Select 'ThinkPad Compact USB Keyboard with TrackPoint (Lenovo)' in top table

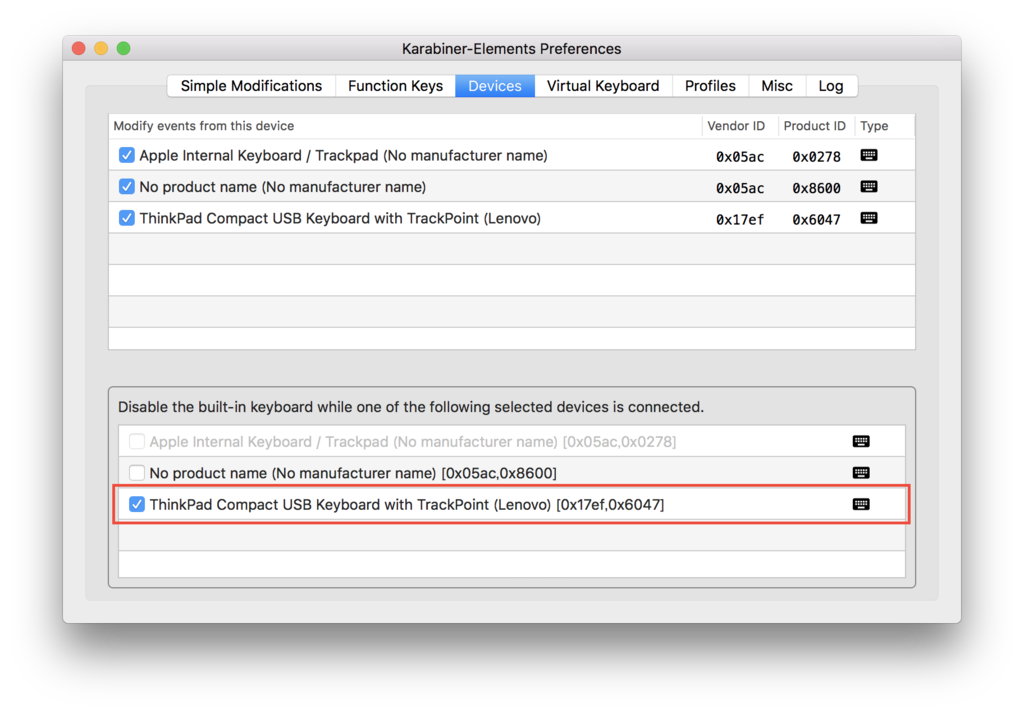tap(340, 218)
